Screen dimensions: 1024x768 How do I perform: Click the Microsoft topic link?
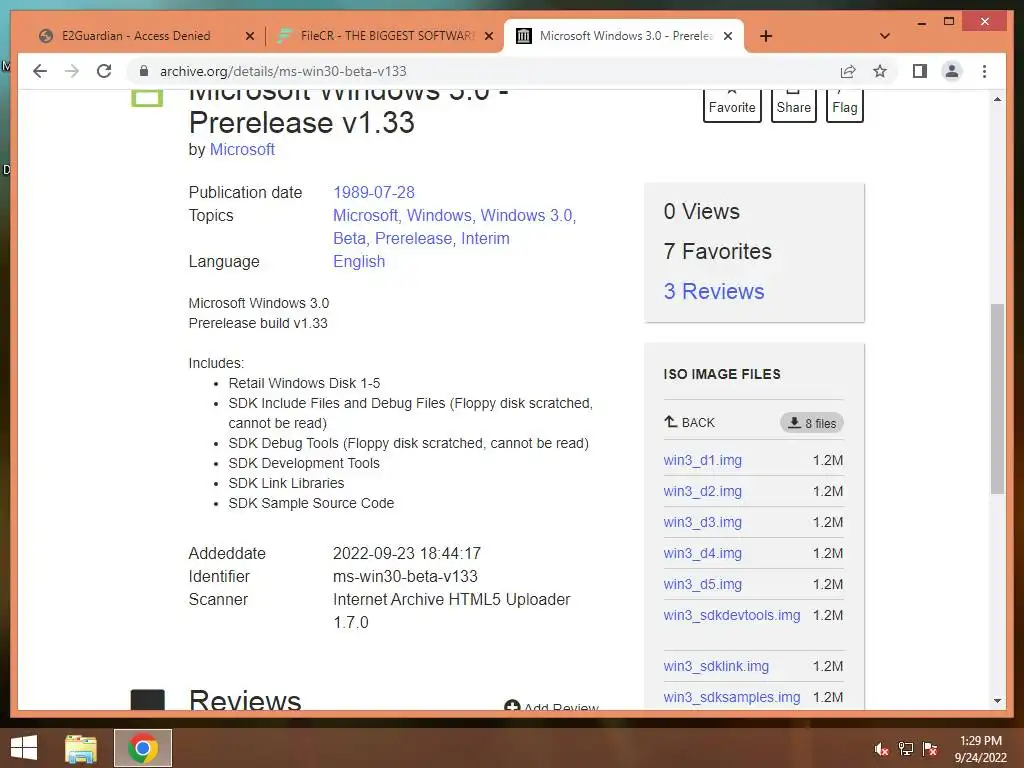coord(367,216)
